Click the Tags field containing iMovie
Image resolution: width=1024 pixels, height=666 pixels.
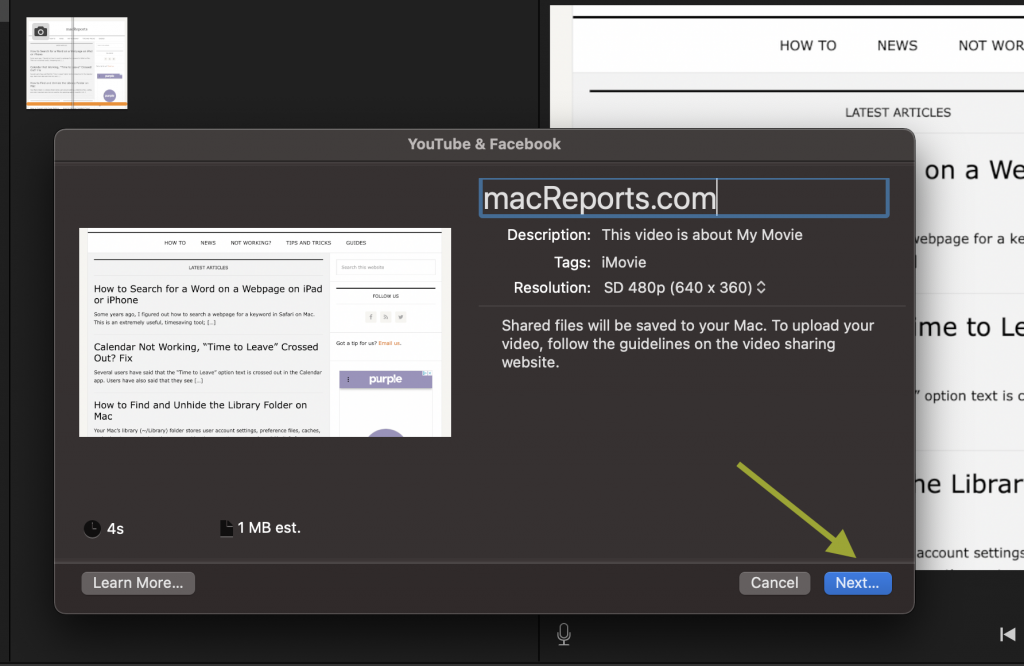[624, 262]
